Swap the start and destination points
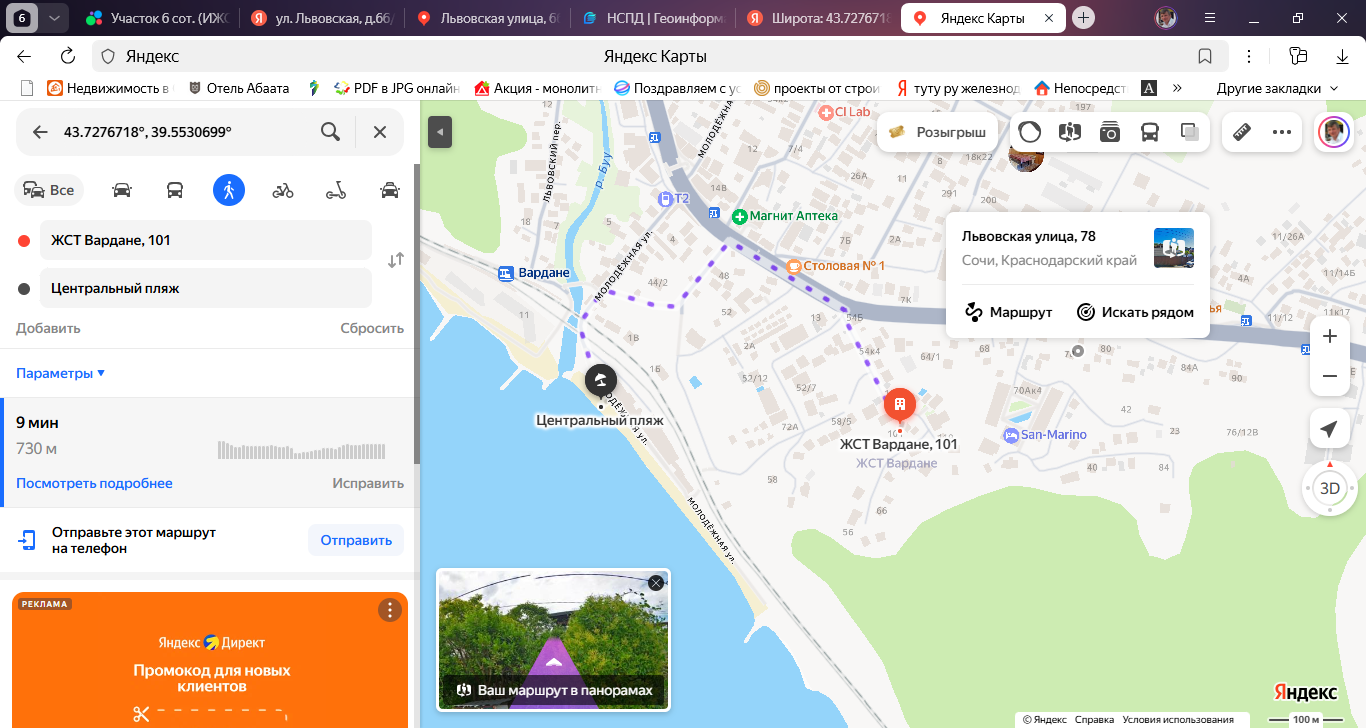 coord(396,260)
